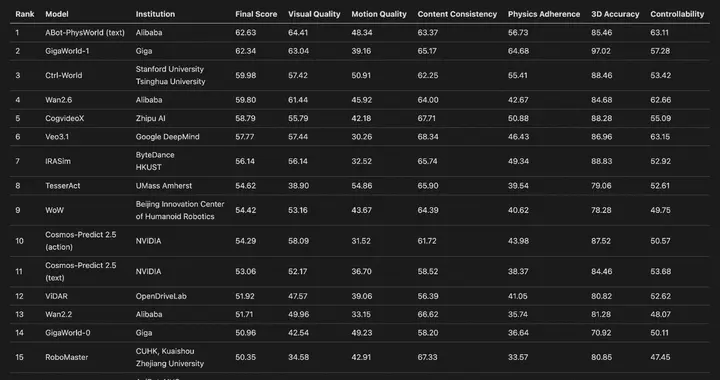Select the TesserAct model name
Image resolution: width=720 pixels, height=380 pixels.
(62, 185)
